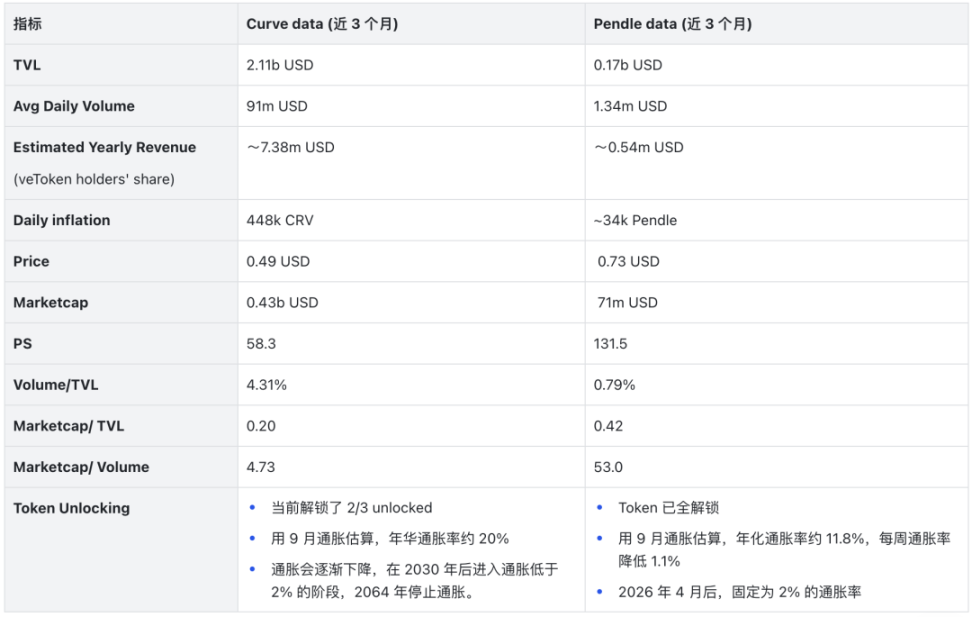This screenshot has height=617, width=972.
Task: Click the Curve data column header
Action: 320,24
